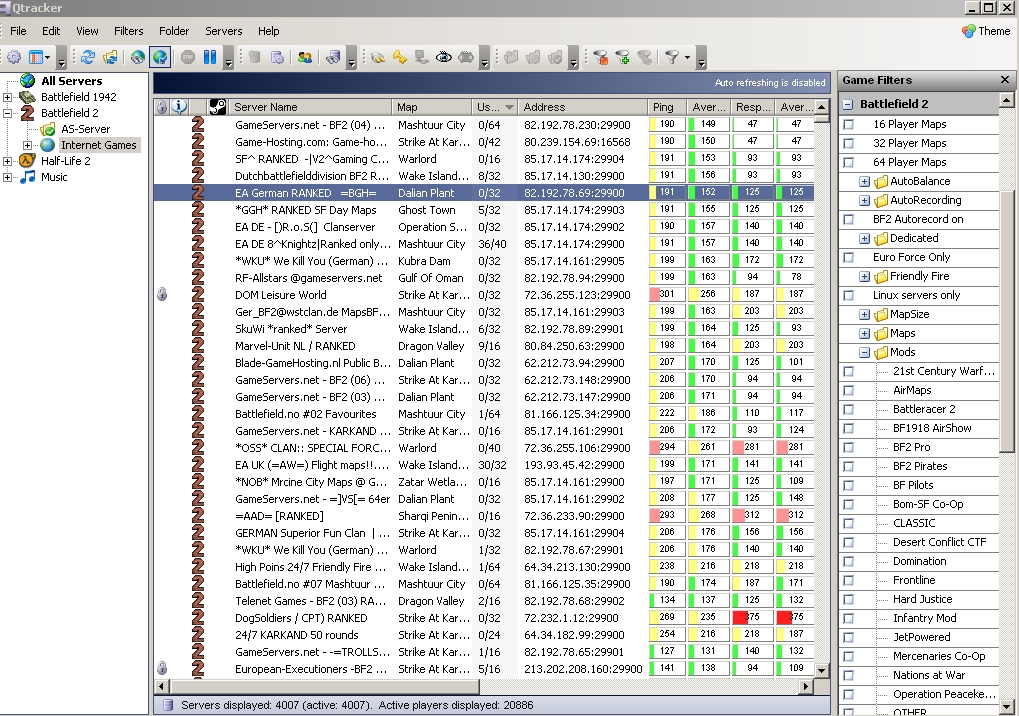Expand the Battlefield 1942 tree node
This screenshot has width=1019, height=716.
(x=7, y=97)
